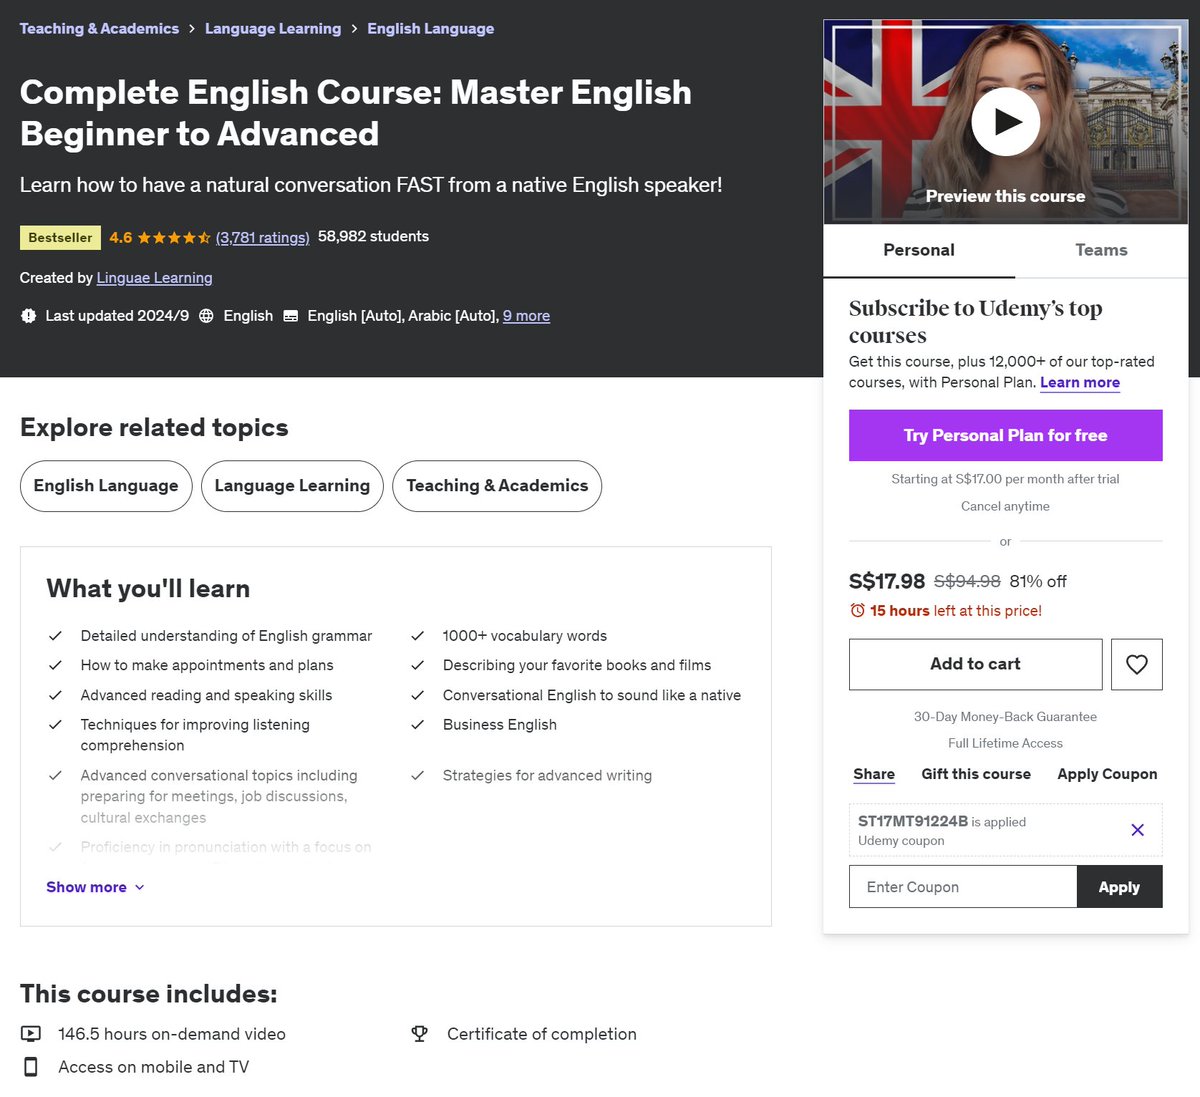Screen dimensions: 1200x1097
Task: Click the 'Cancel anytime' text
Action: [1005, 506]
